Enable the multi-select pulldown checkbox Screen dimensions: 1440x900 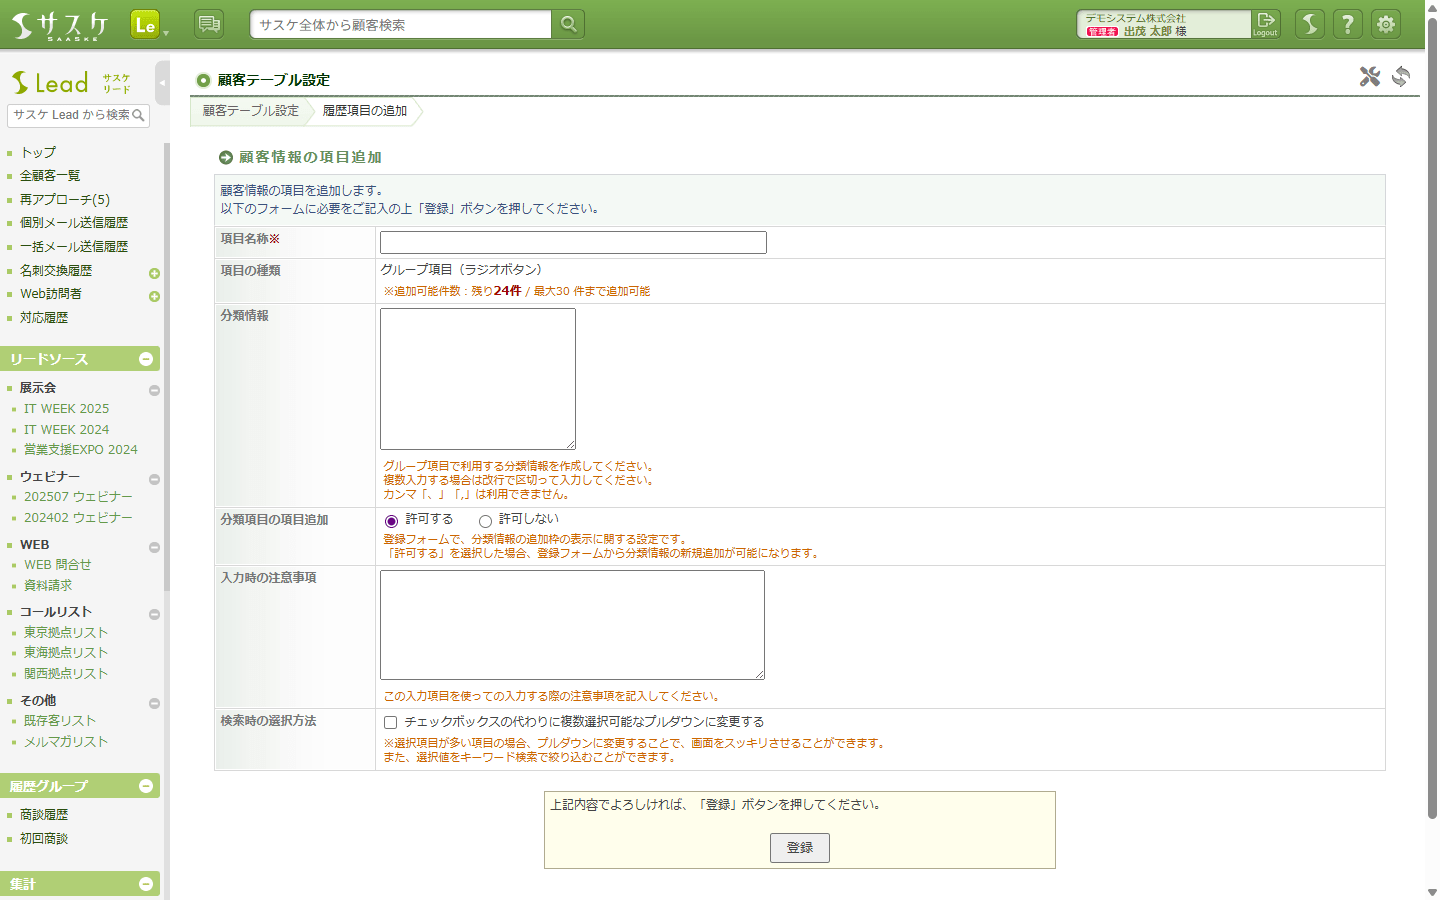coord(391,722)
